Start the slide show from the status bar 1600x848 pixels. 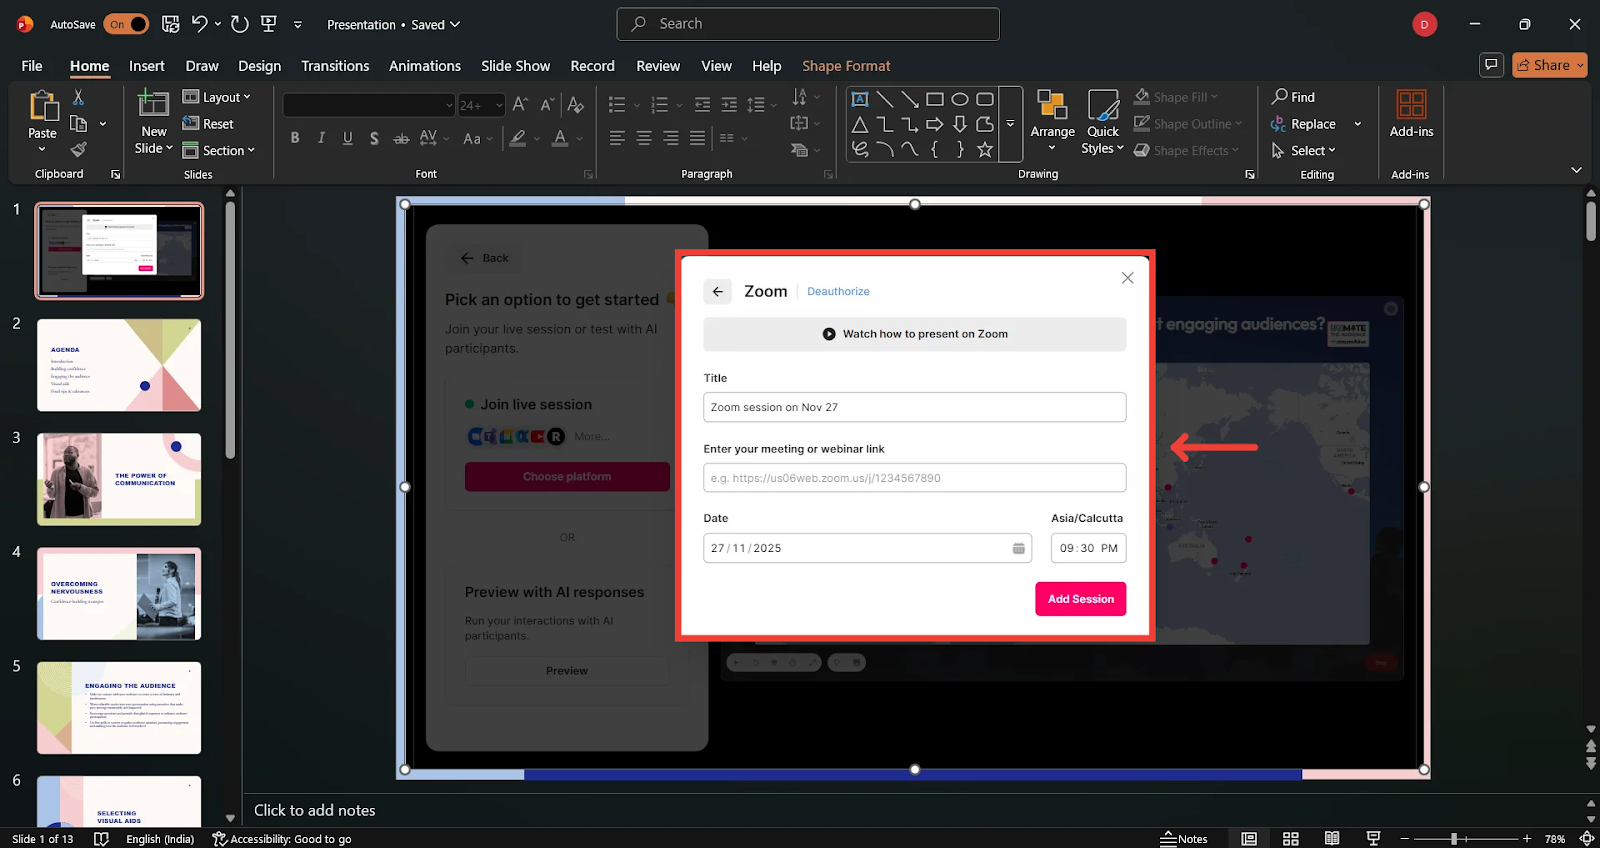pyautogui.click(x=1373, y=839)
